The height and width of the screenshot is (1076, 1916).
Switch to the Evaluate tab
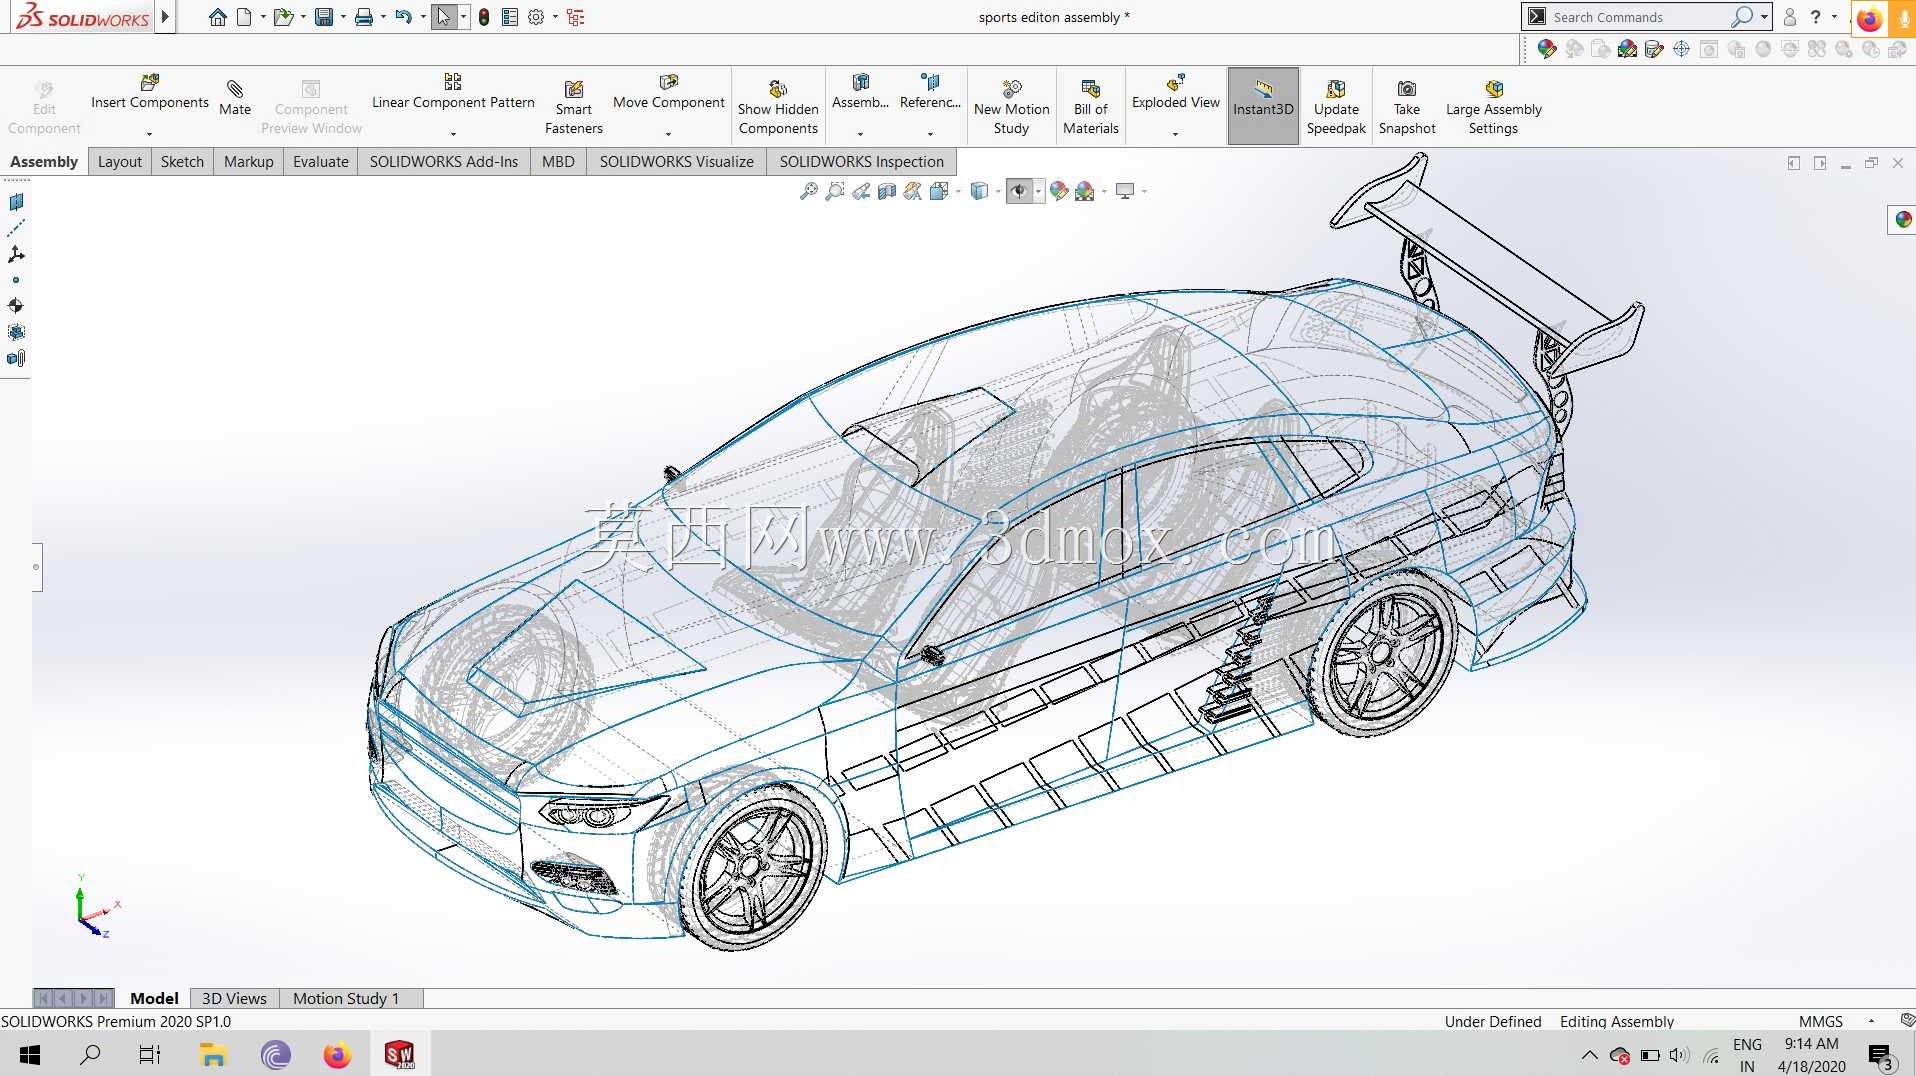click(320, 161)
